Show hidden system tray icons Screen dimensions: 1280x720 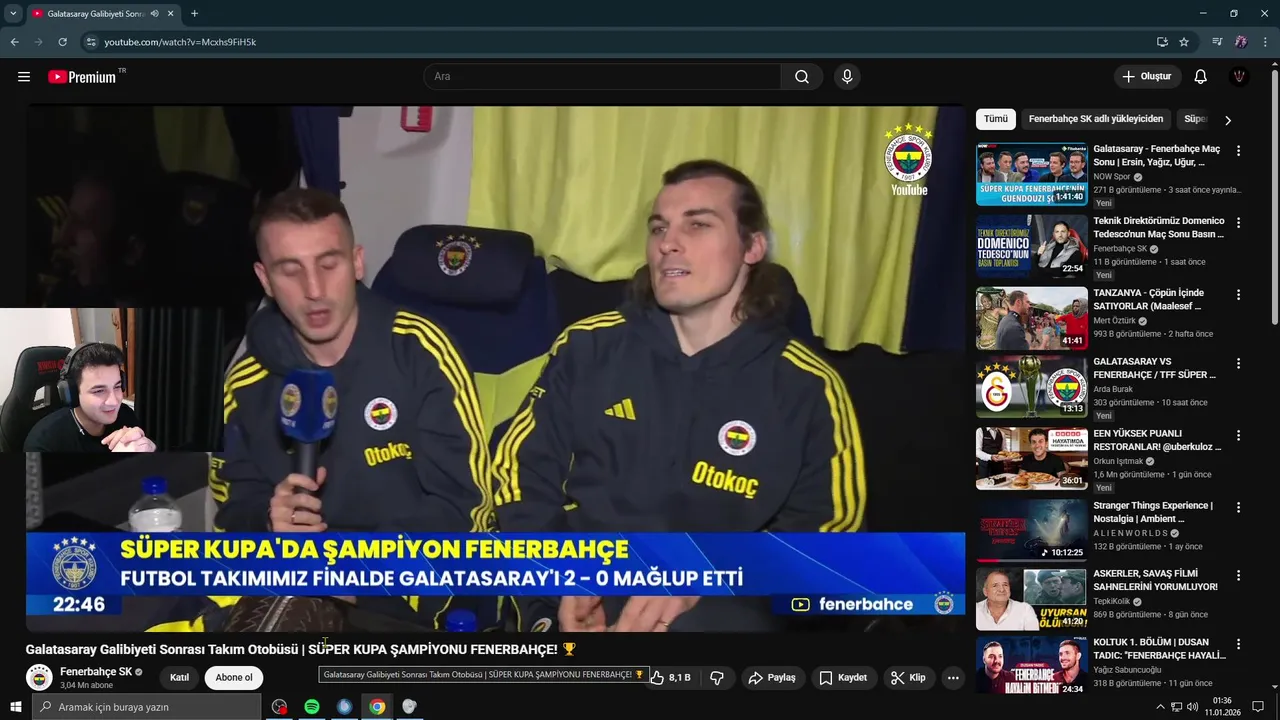(1160, 707)
